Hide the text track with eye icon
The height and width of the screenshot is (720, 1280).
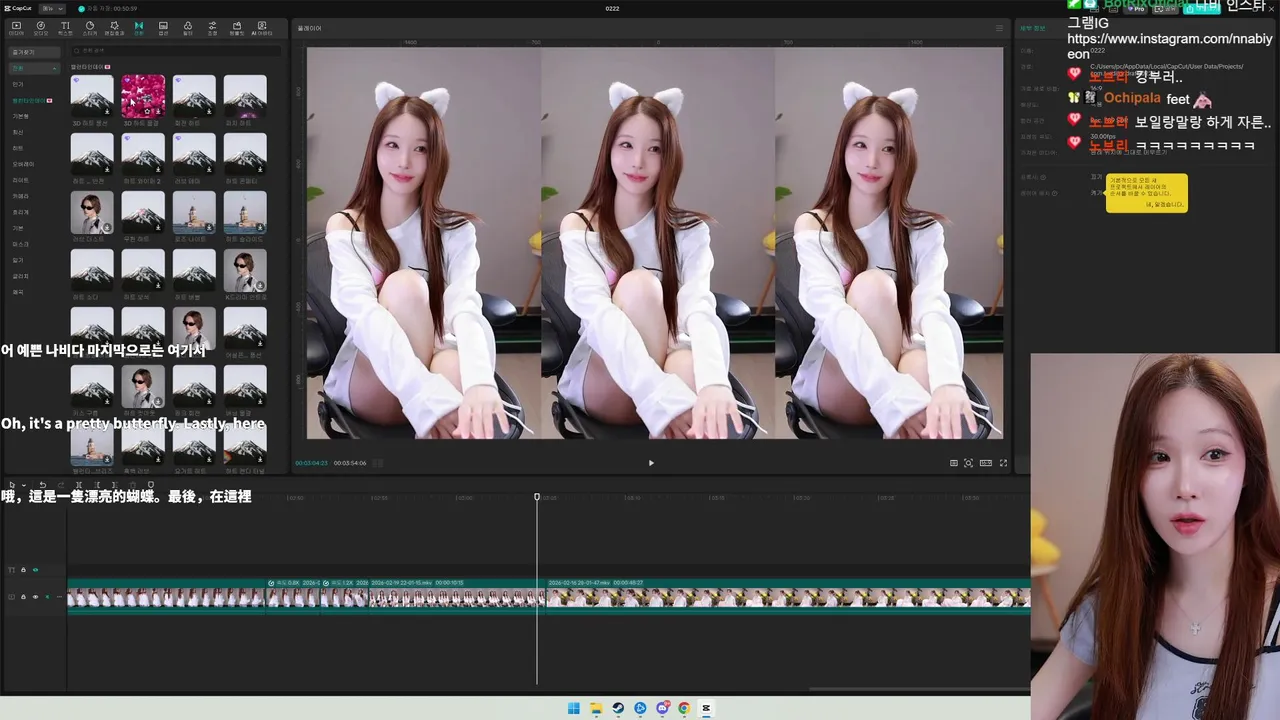point(35,570)
